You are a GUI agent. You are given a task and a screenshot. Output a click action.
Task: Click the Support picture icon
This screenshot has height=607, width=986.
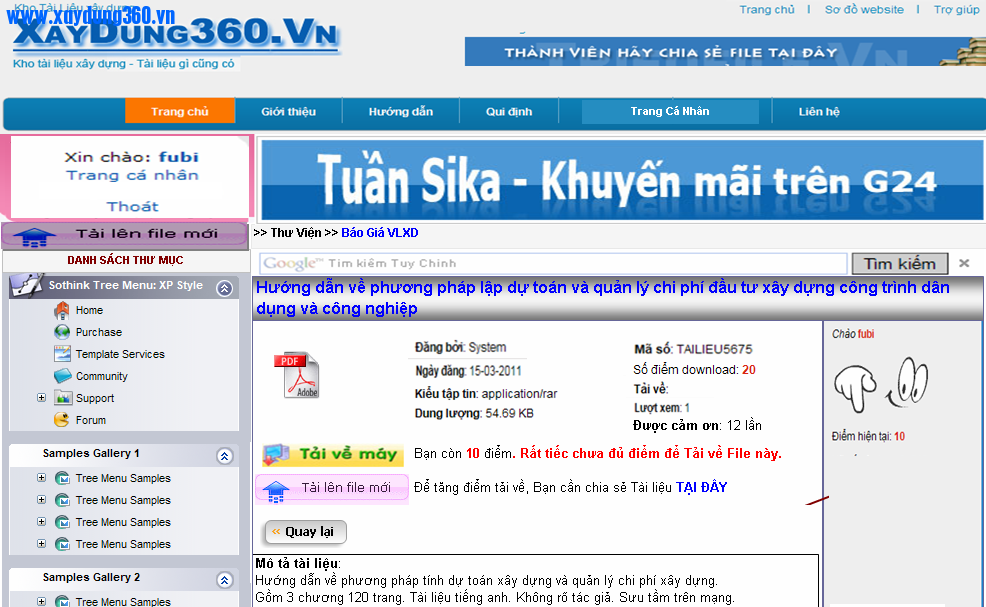coord(62,398)
